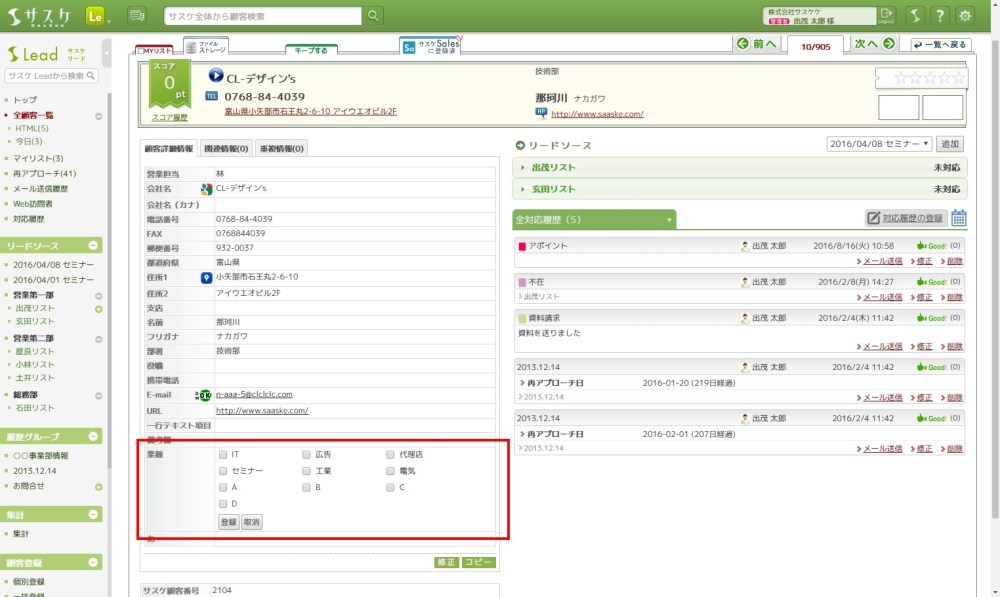Click the 登録 button under industry checkboxes
1000x597 pixels.
point(229,522)
